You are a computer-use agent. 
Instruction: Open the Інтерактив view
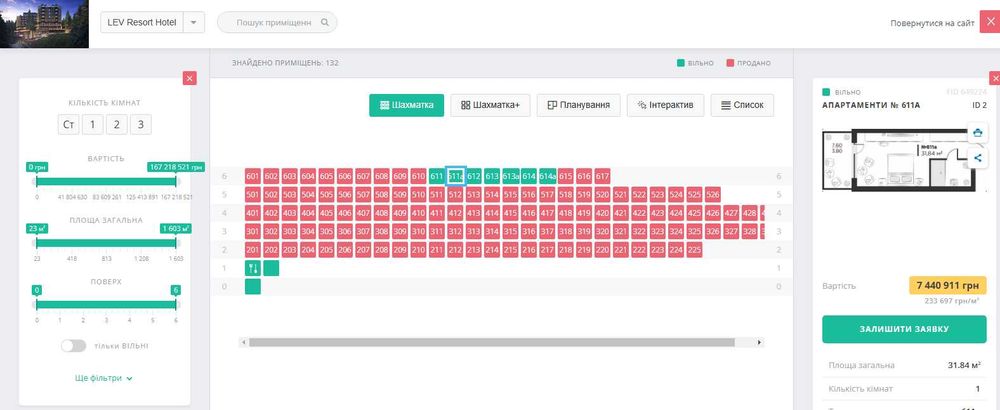click(665, 105)
